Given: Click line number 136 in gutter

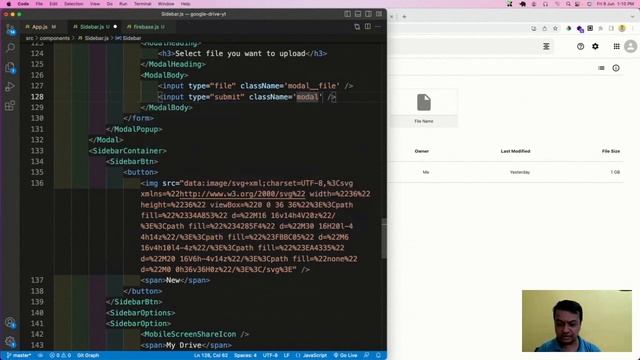Looking at the screenshot, I should click(37, 183).
